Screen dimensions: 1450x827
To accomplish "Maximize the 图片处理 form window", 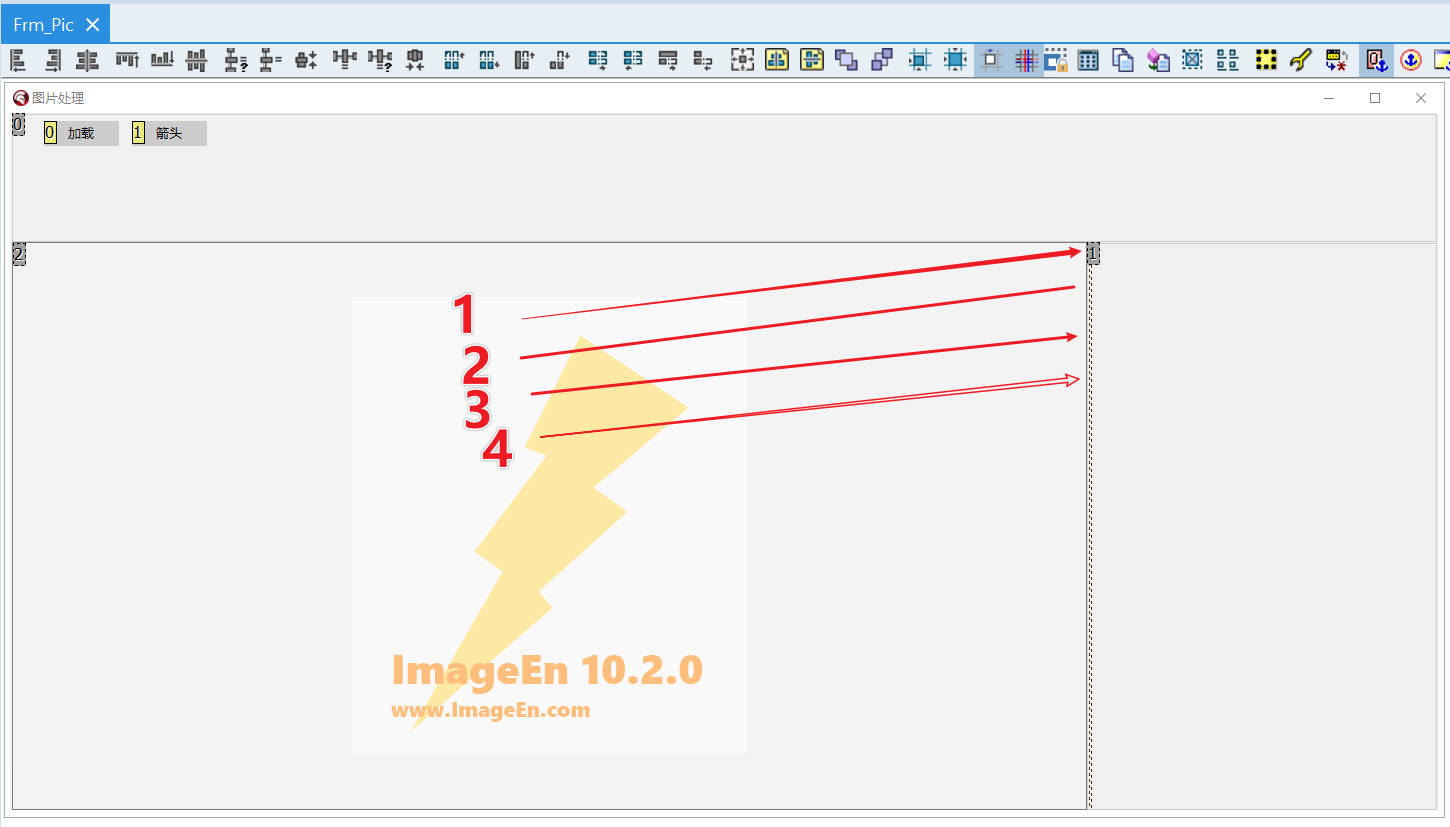I will pos(1375,98).
